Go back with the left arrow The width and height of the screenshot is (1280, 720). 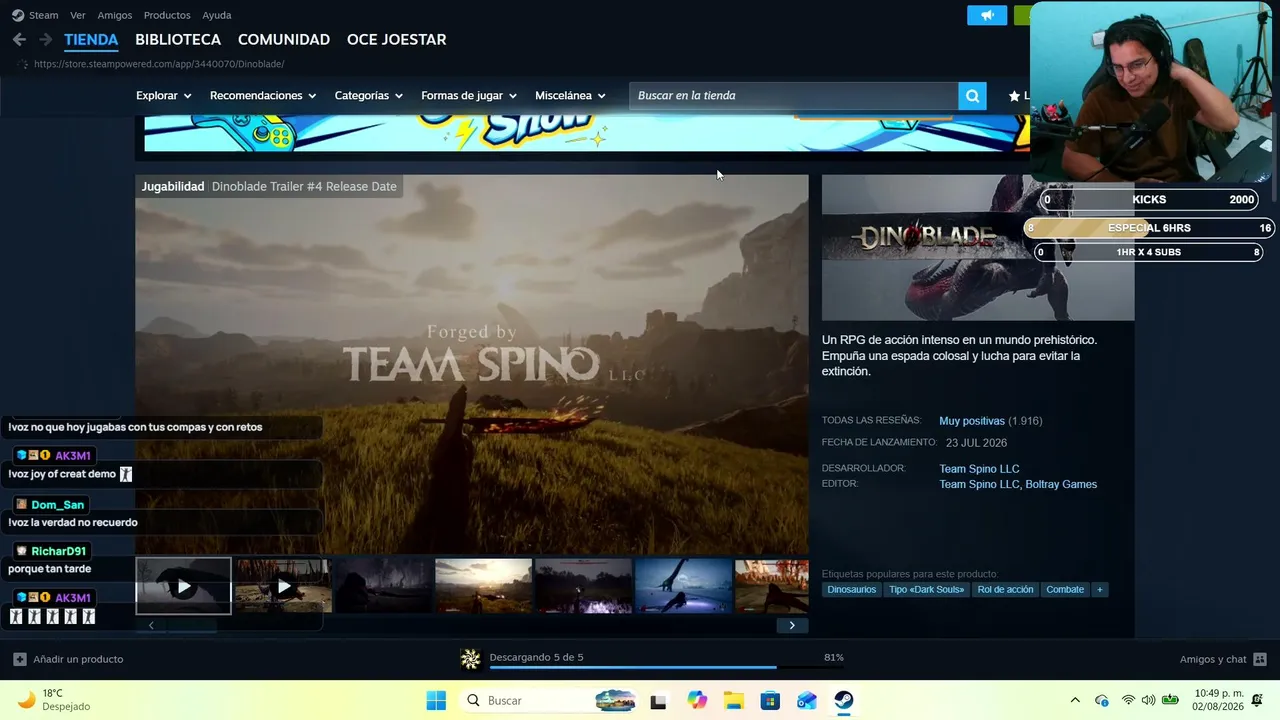coord(19,40)
